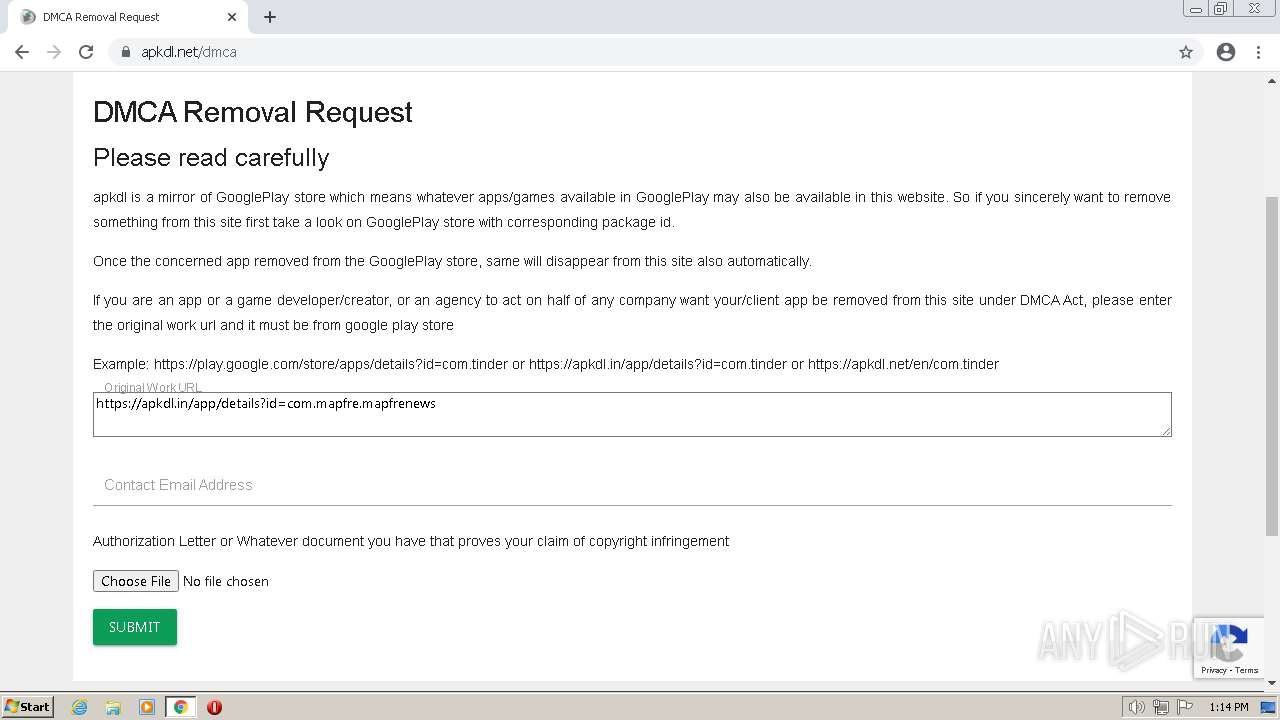Open Chrome's three-dot menu
Screen dimensions: 1280x720
[1259, 52]
